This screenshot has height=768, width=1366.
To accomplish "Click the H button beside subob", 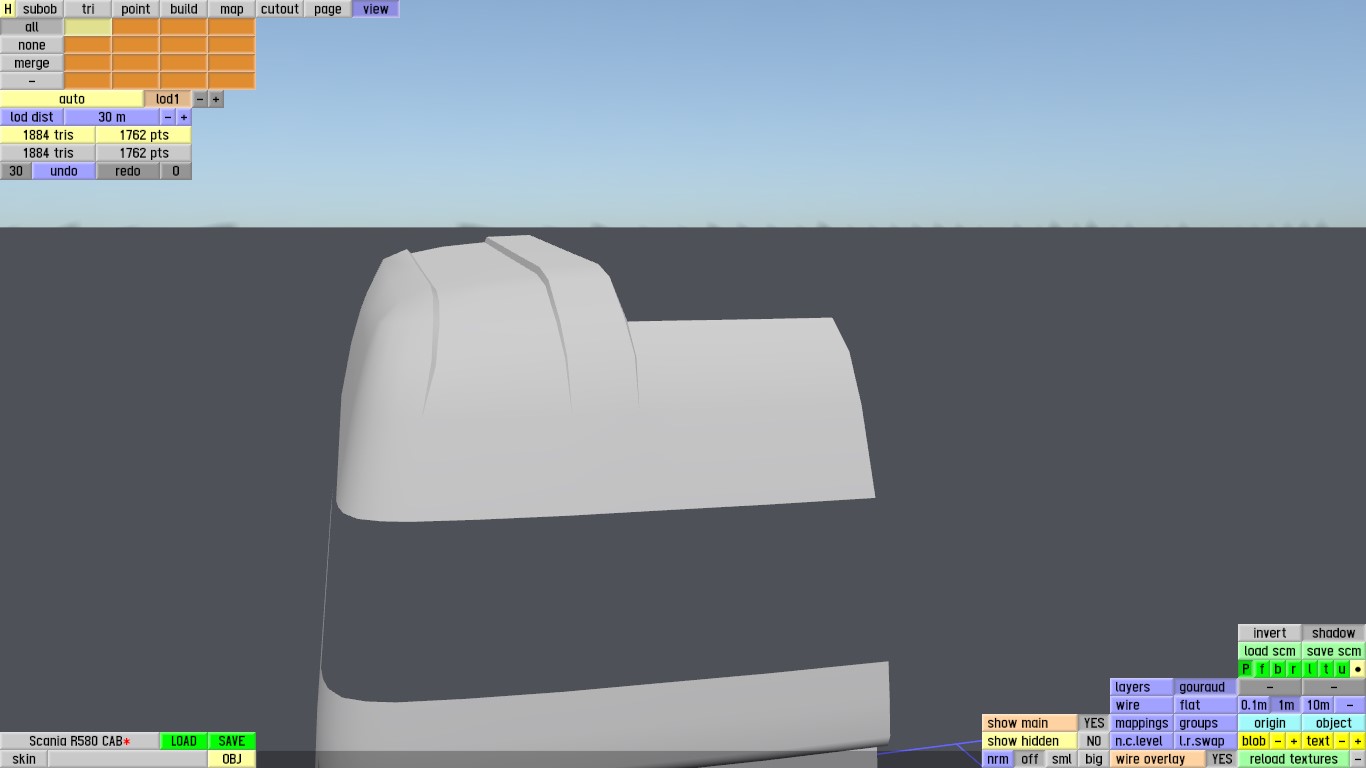I will [8, 9].
